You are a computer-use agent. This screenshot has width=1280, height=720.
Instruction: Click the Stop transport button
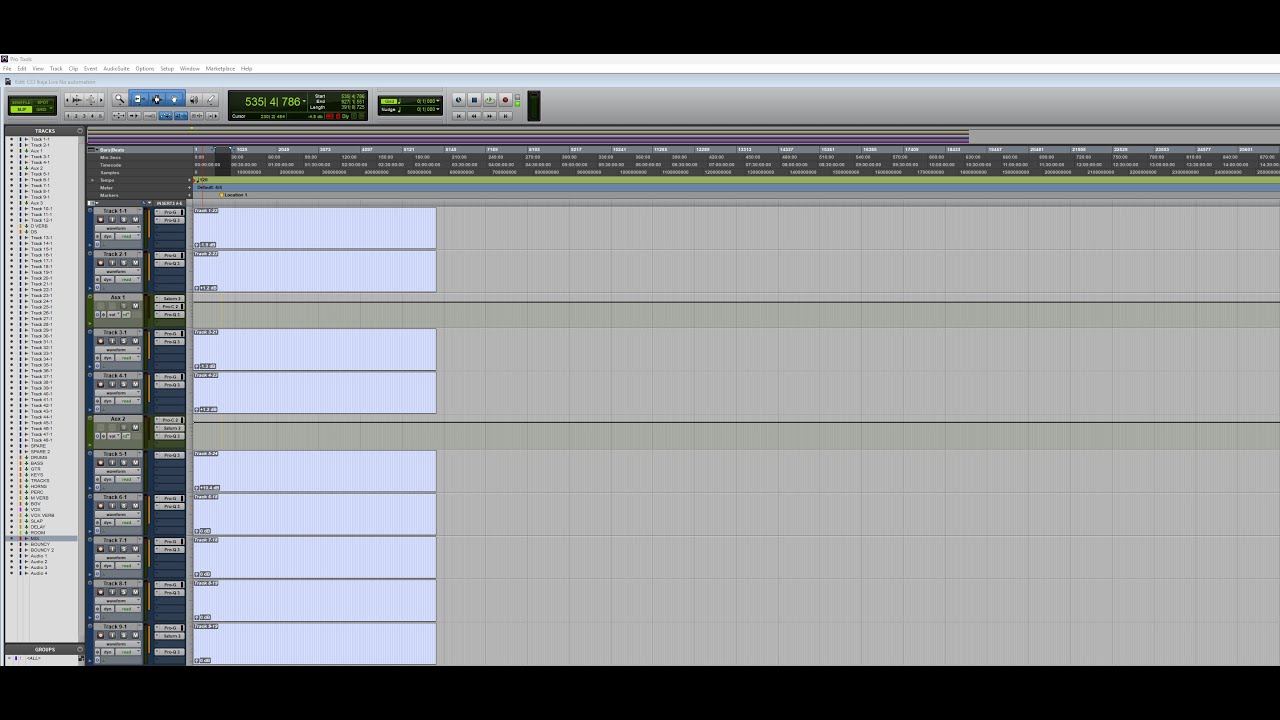click(x=474, y=100)
